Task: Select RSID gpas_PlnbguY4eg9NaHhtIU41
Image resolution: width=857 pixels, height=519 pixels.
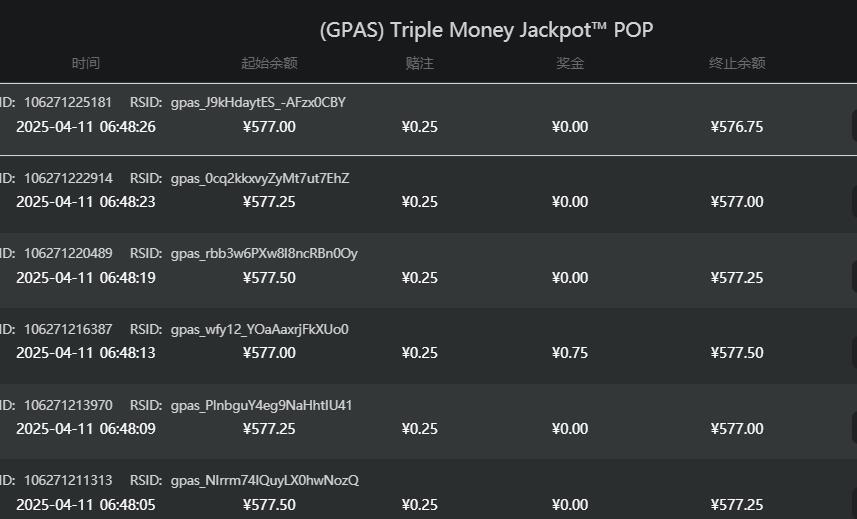Action: pyautogui.click(x=261, y=405)
